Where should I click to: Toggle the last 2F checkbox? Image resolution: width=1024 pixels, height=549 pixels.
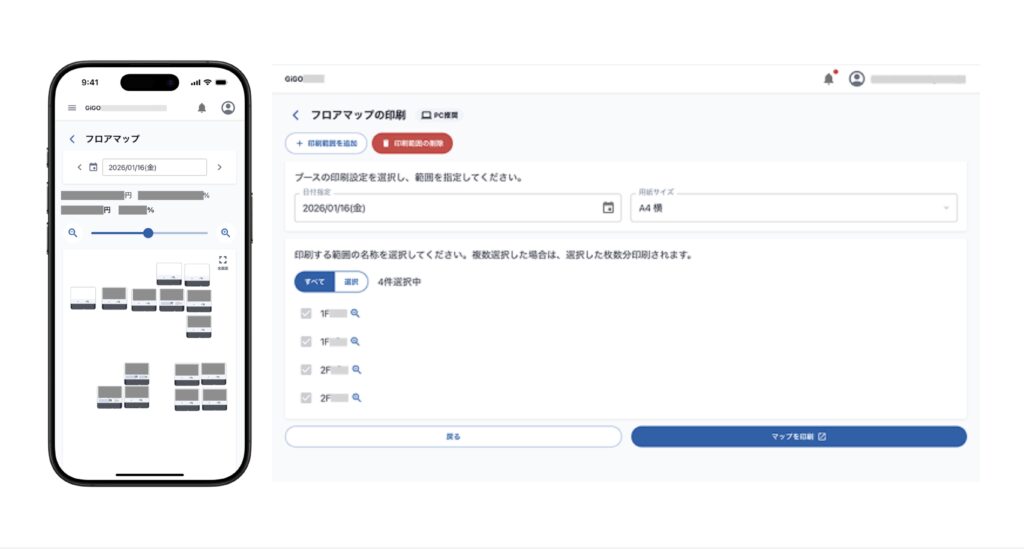point(306,397)
